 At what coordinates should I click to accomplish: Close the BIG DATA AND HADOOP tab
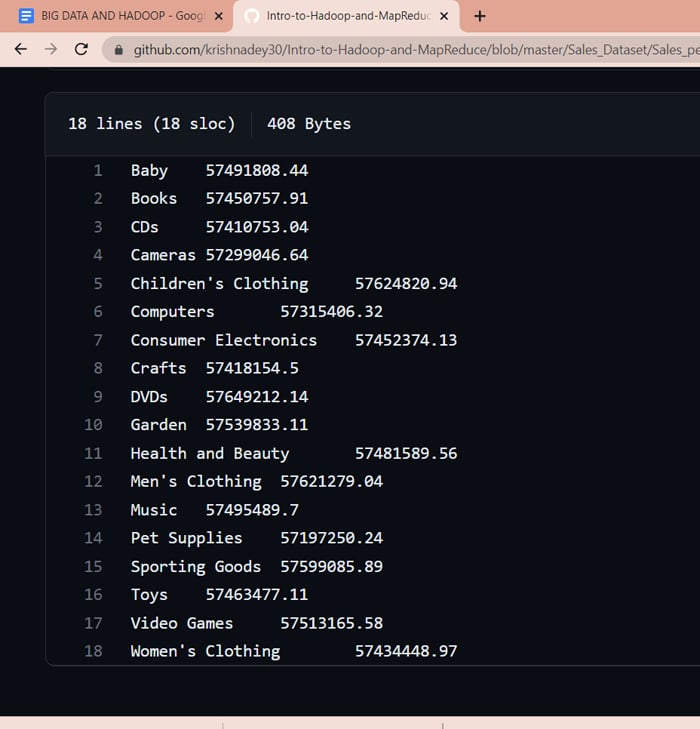tap(219, 16)
